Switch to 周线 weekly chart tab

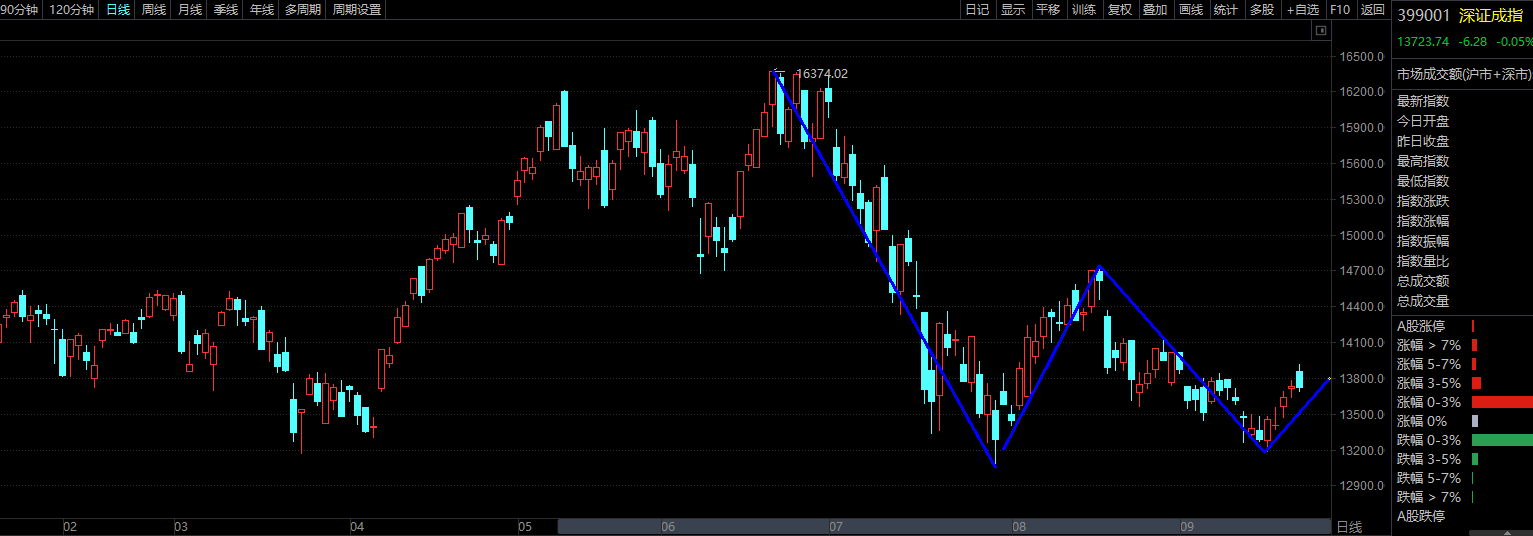pyautogui.click(x=154, y=10)
